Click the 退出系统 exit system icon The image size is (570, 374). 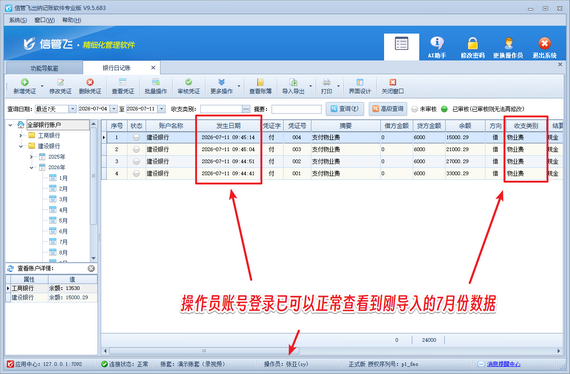544,43
